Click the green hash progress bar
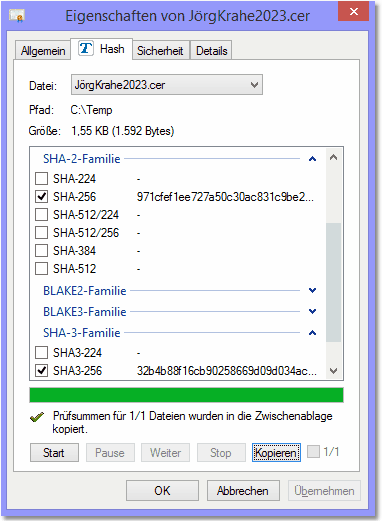 pos(186,395)
